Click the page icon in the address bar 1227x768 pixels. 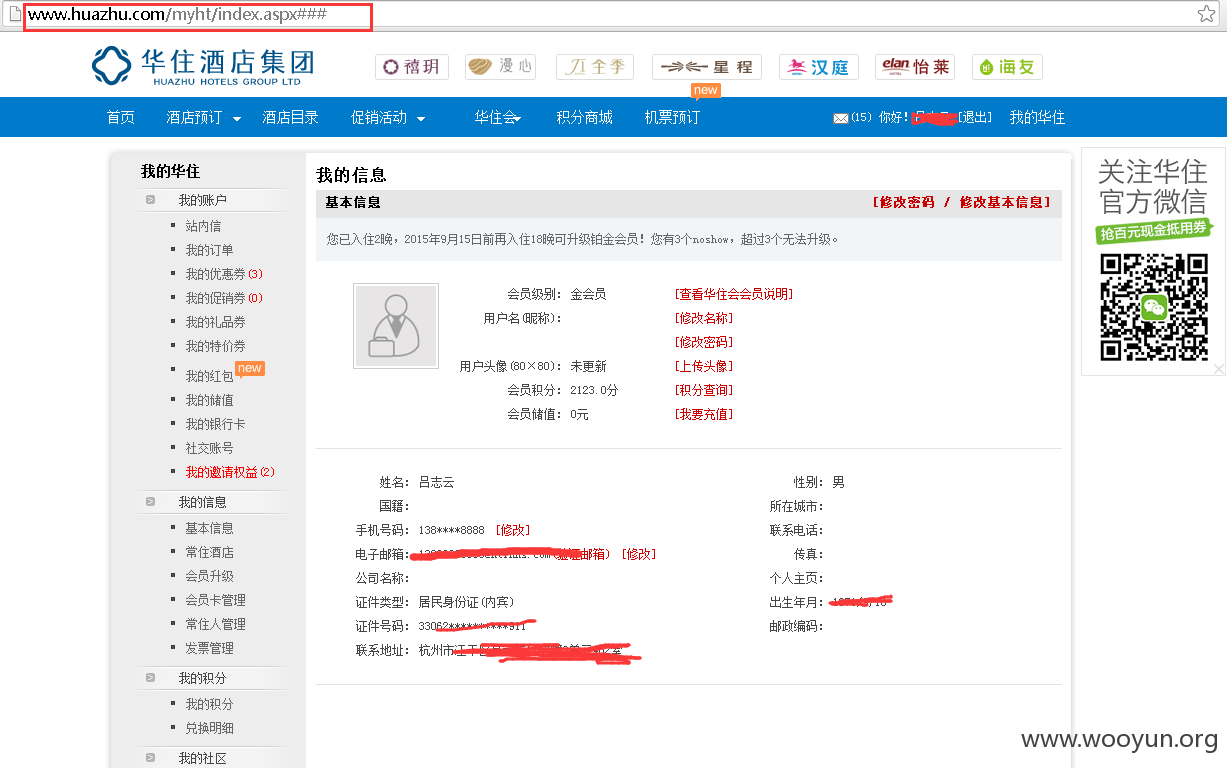coord(15,14)
